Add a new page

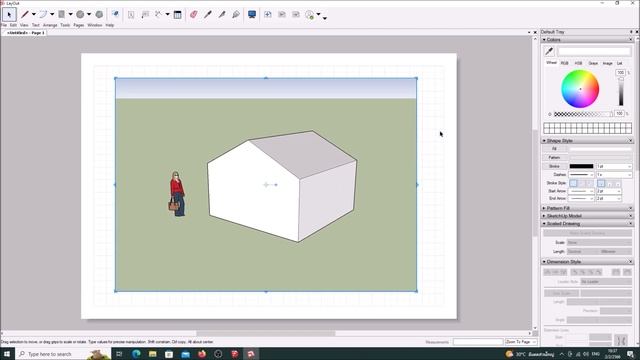[x=268, y=15]
